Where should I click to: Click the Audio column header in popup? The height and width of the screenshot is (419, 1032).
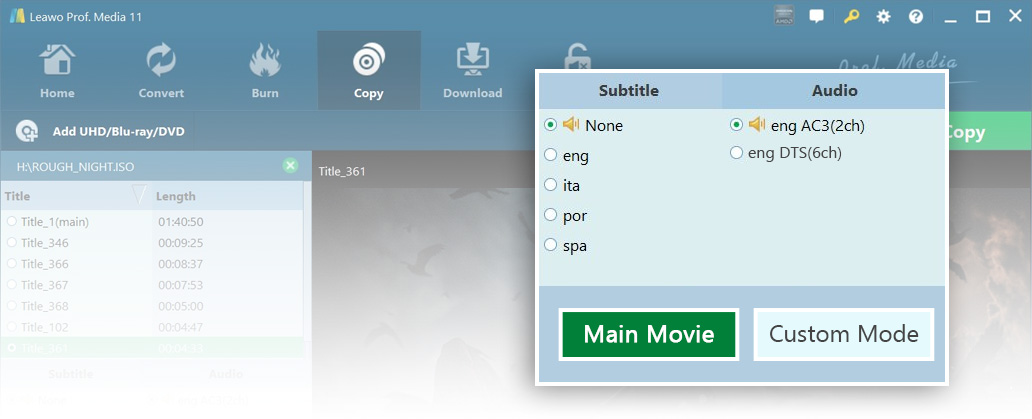[x=834, y=91]
